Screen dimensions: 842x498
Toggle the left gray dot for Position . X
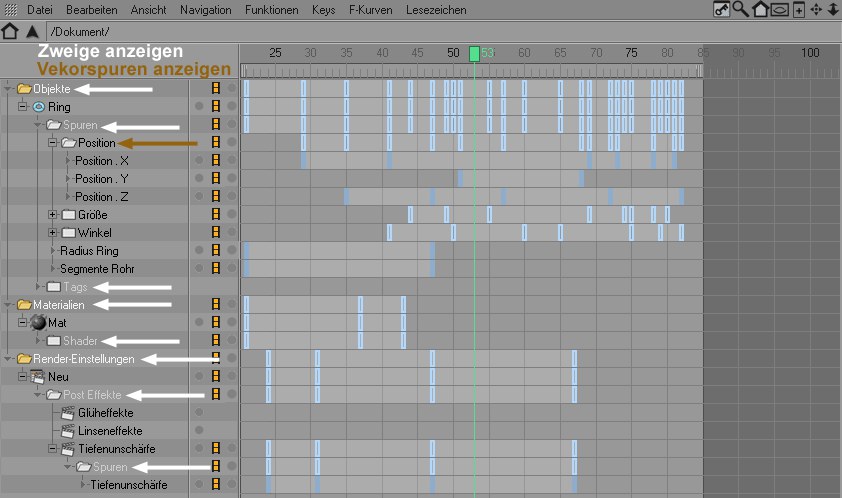(x=200, y=161)
